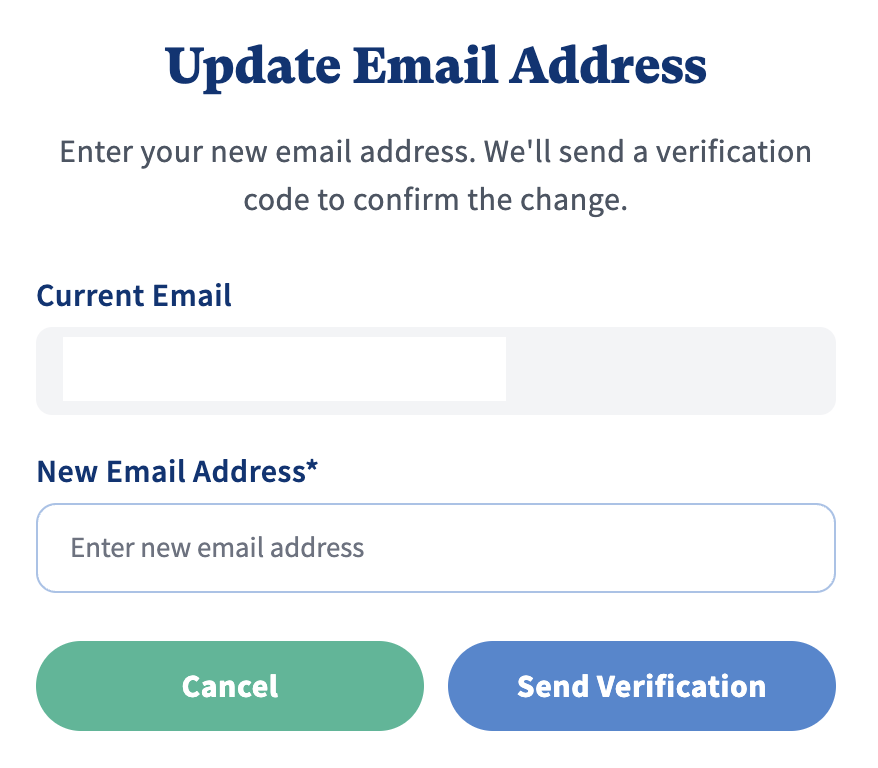The image size is (878, 768).
Task: Click the Current Email read-only field
Action: pyautogui.click(x=436, y=371)
